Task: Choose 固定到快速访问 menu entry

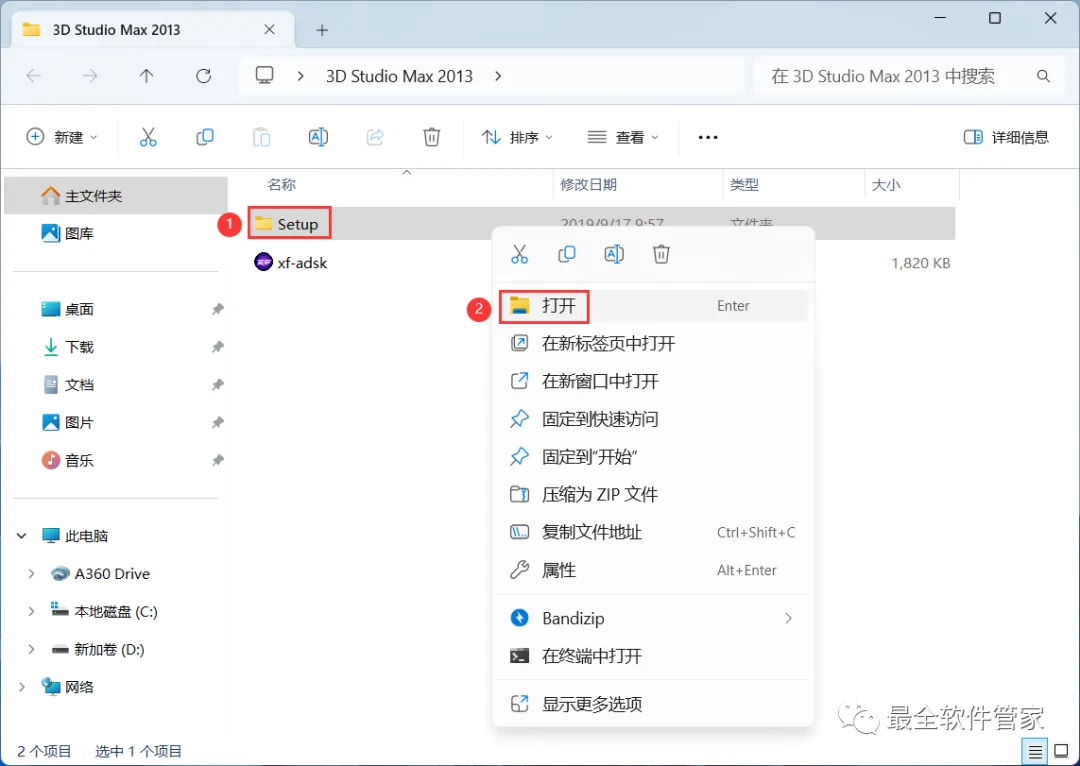Action: click(x=652, y=419)
